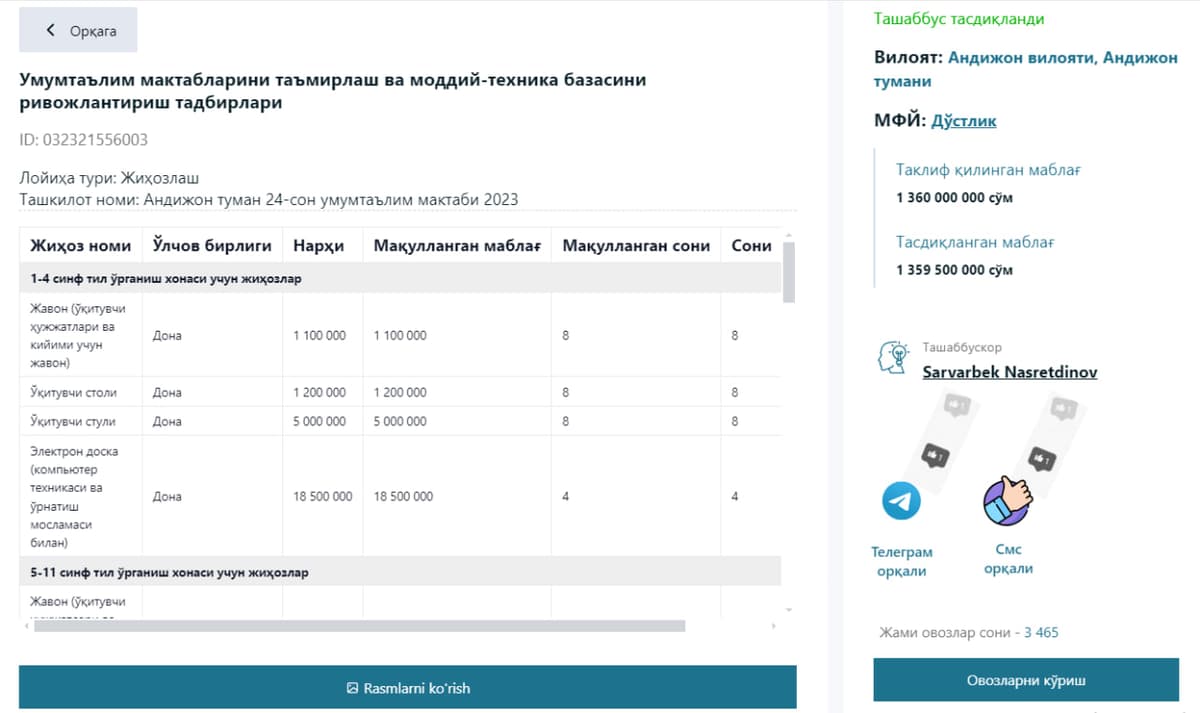The height and width of the screenshot is (713, 1200).
Task: Click the Telegram share icon
Action: click(901, 500)
